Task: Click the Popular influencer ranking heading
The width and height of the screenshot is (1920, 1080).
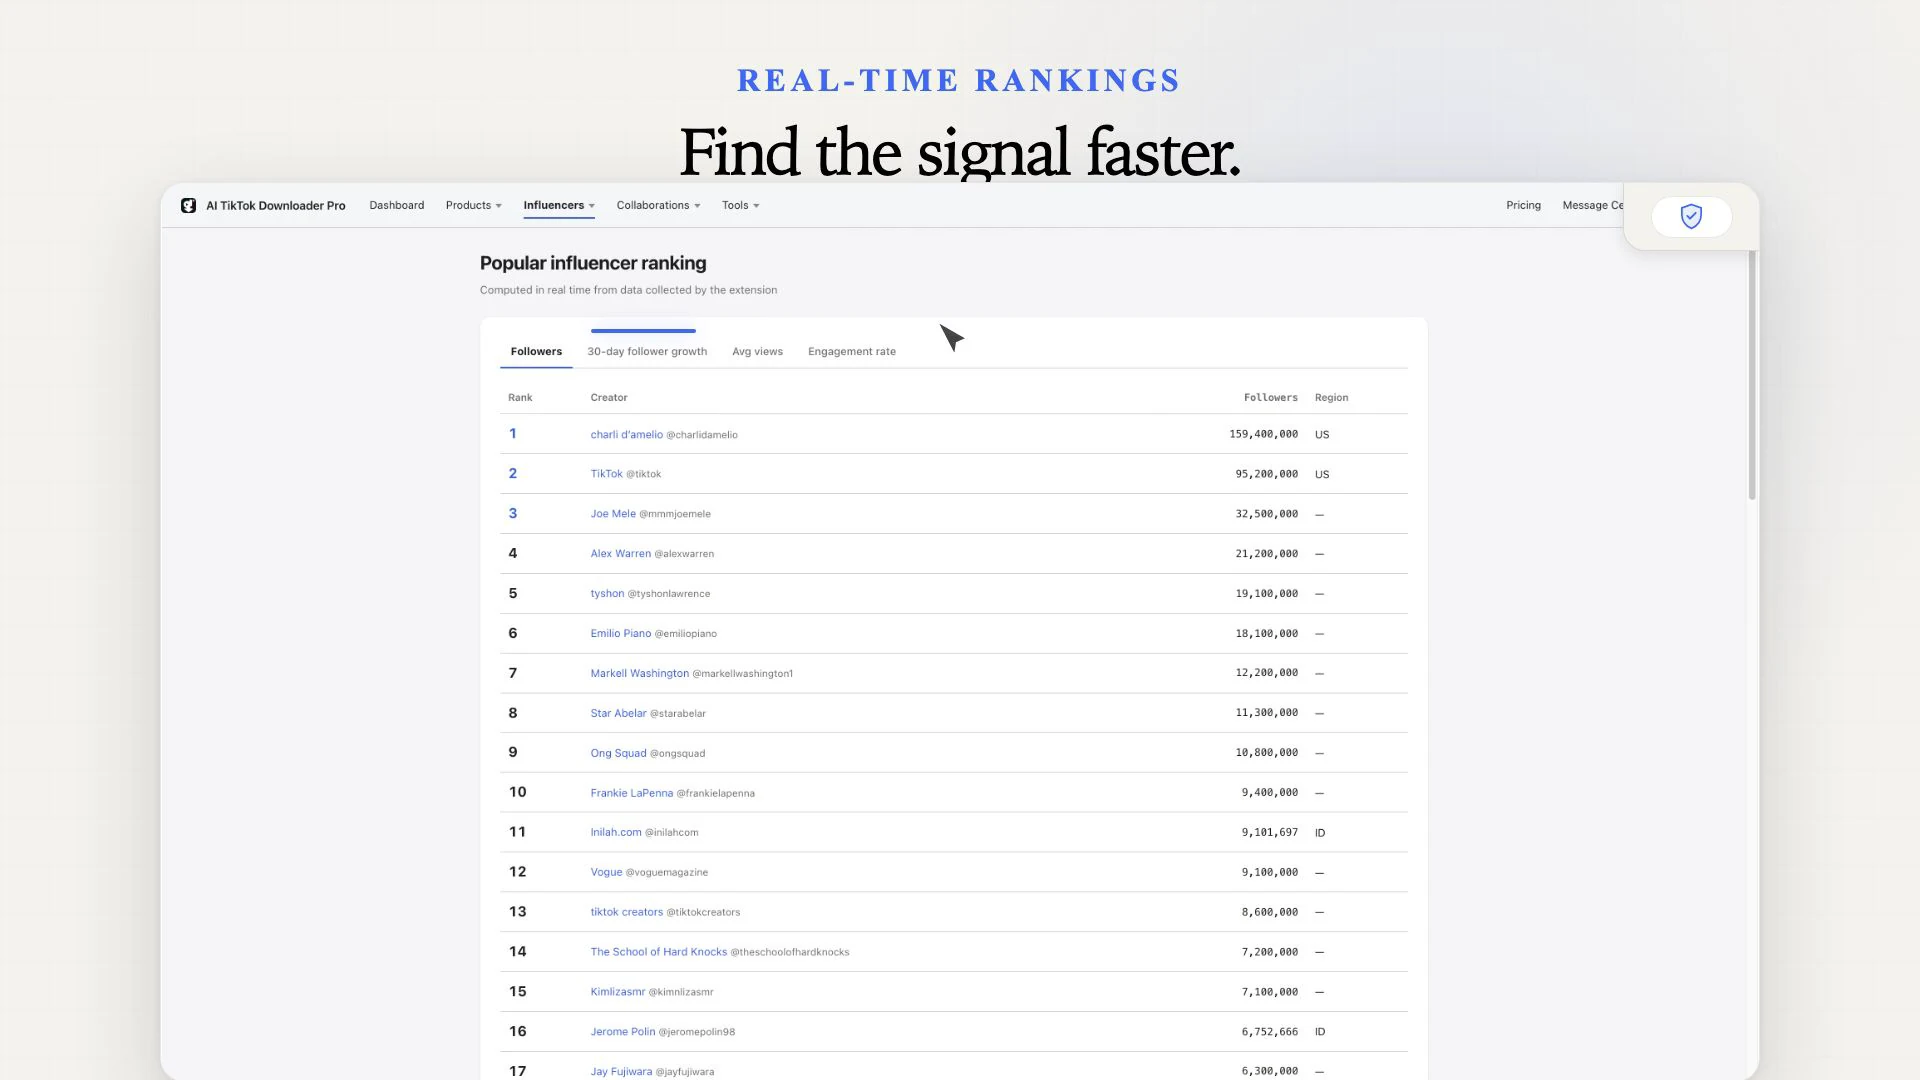Action: tap(593, 263)
